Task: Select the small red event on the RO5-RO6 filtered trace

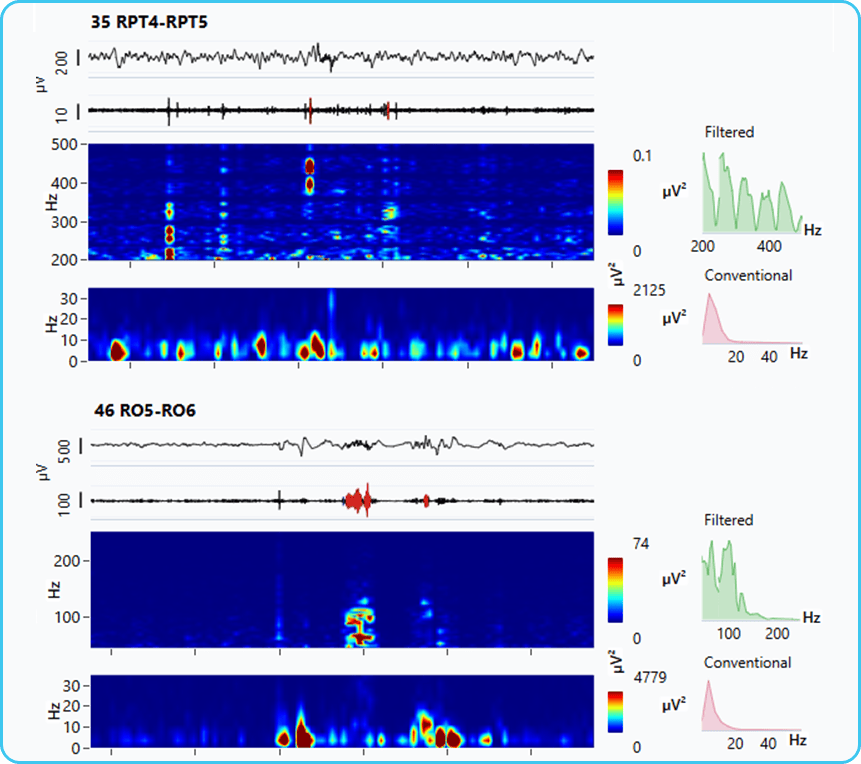Action: 426,500
